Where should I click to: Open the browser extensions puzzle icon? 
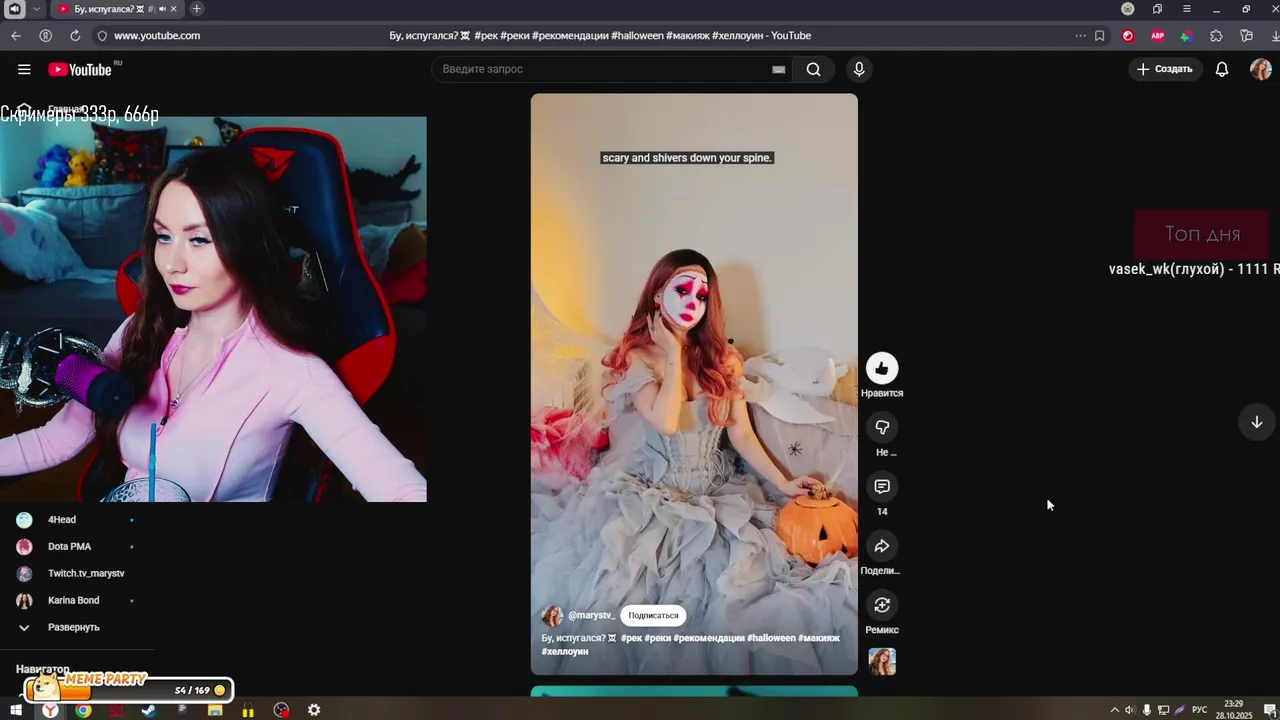[1216, 35]
